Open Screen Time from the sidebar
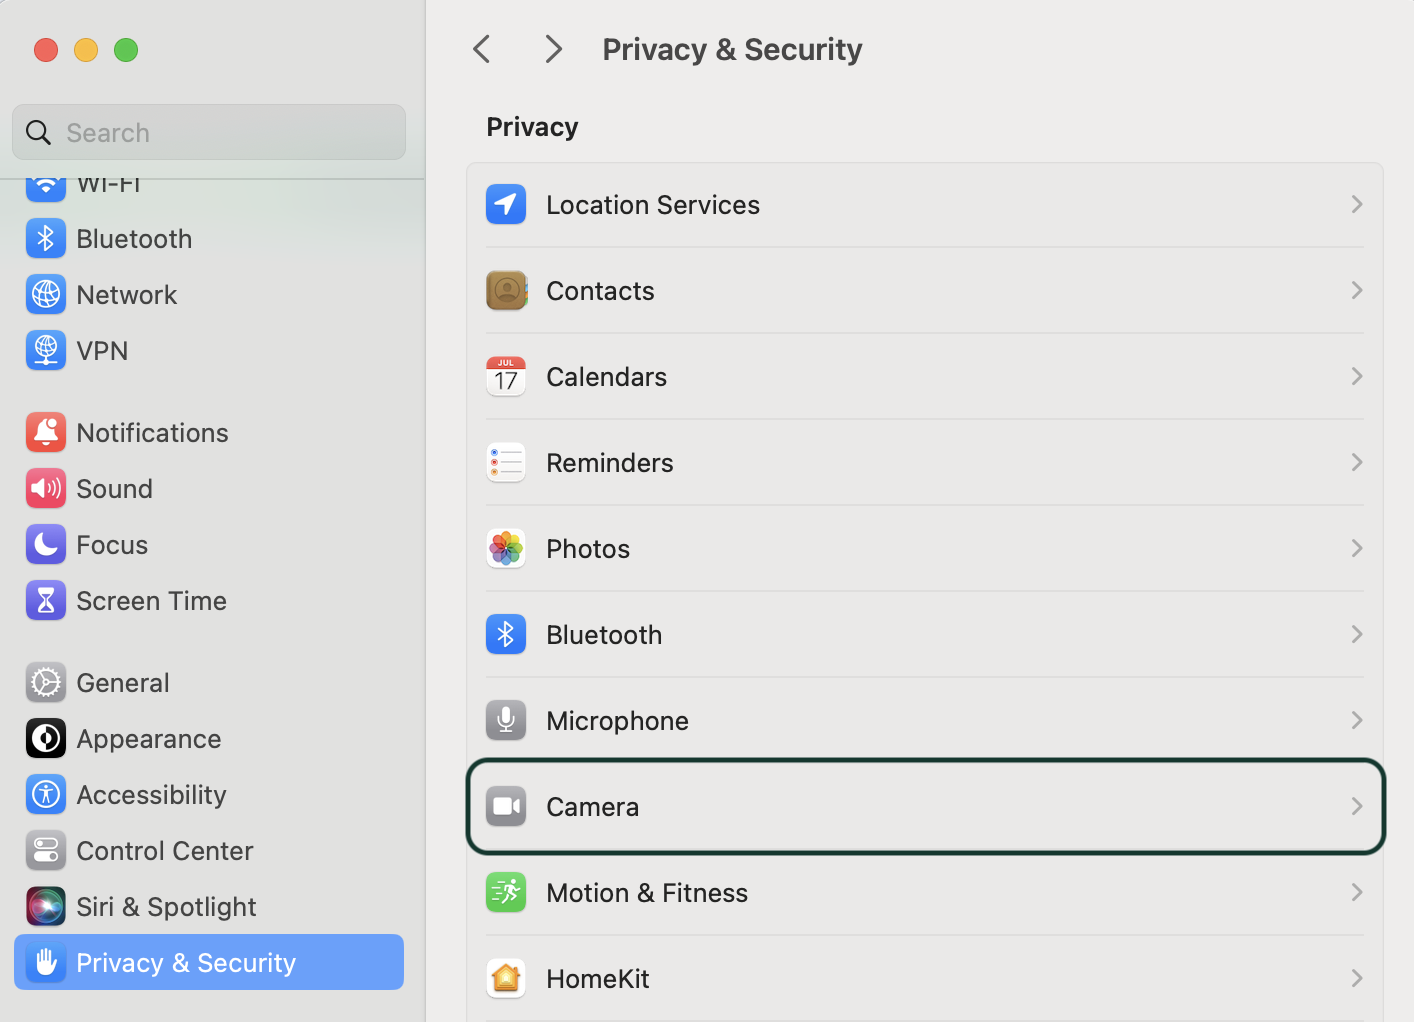 [x=151, y=601]
